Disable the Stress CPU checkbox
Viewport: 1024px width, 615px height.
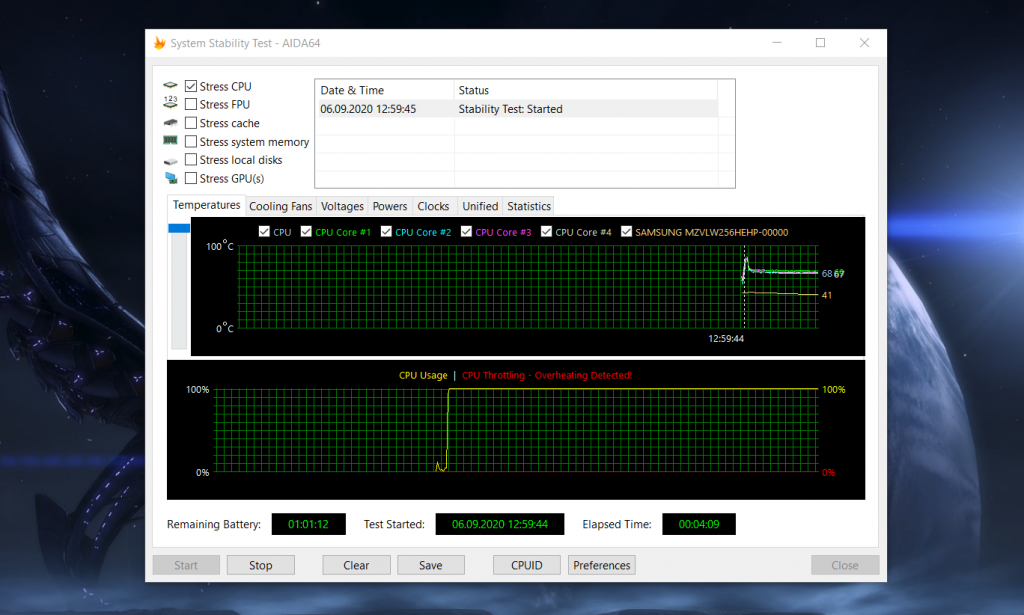[191, 86]
